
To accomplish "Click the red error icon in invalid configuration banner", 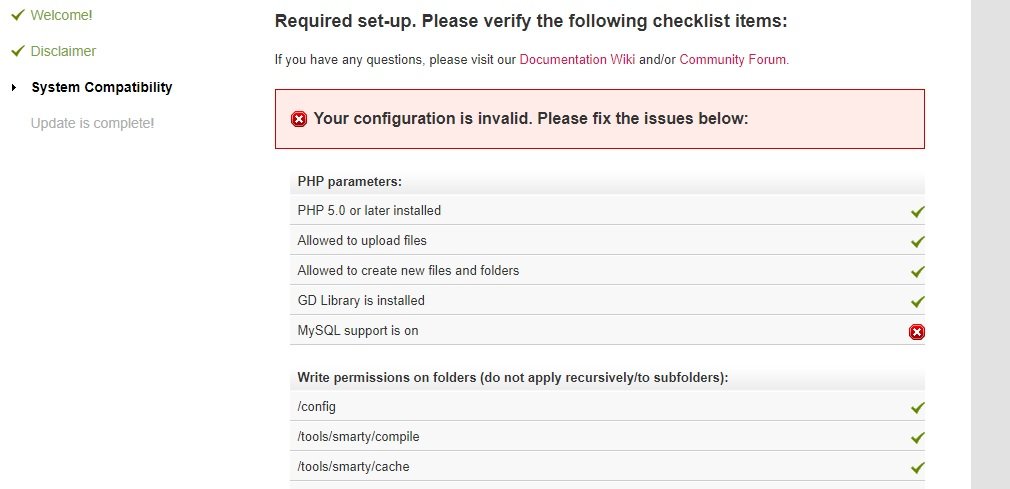I will [x=299, y=119].
